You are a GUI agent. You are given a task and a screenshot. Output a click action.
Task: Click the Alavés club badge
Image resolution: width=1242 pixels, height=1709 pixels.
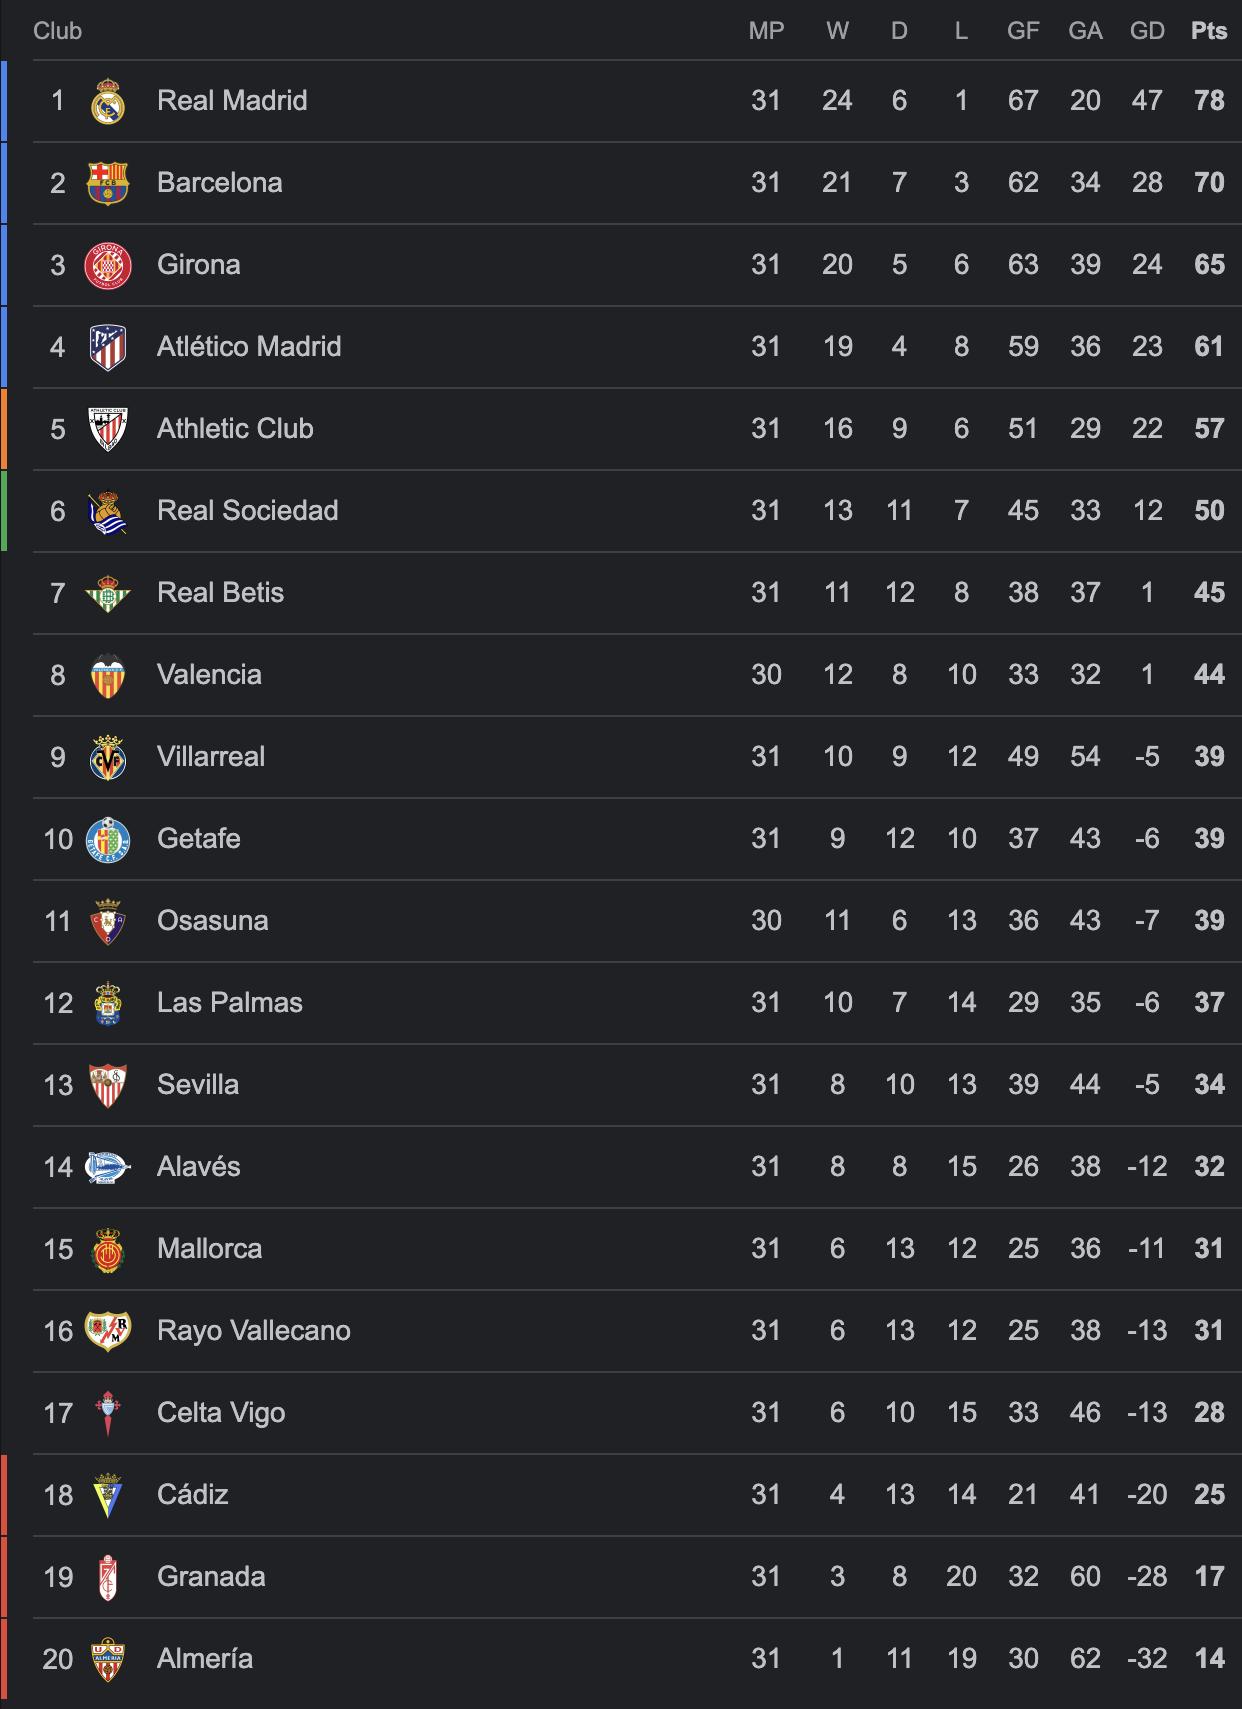click(108, 1167)
